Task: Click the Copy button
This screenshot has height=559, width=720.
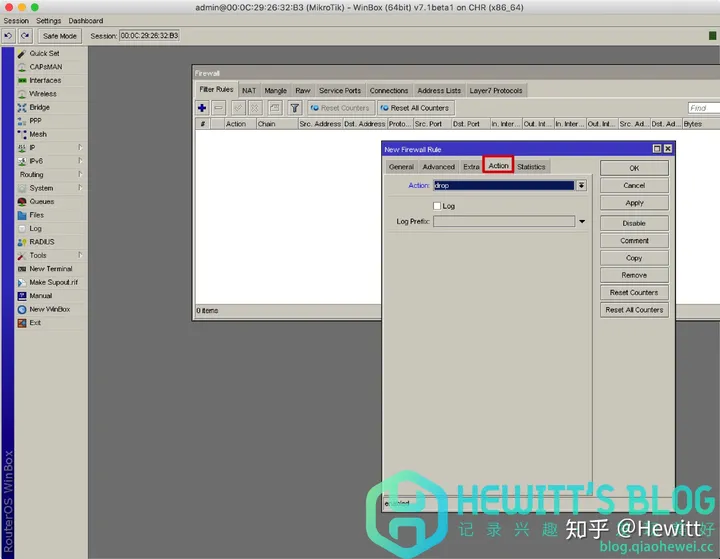Action: click(x=634, y=258)
